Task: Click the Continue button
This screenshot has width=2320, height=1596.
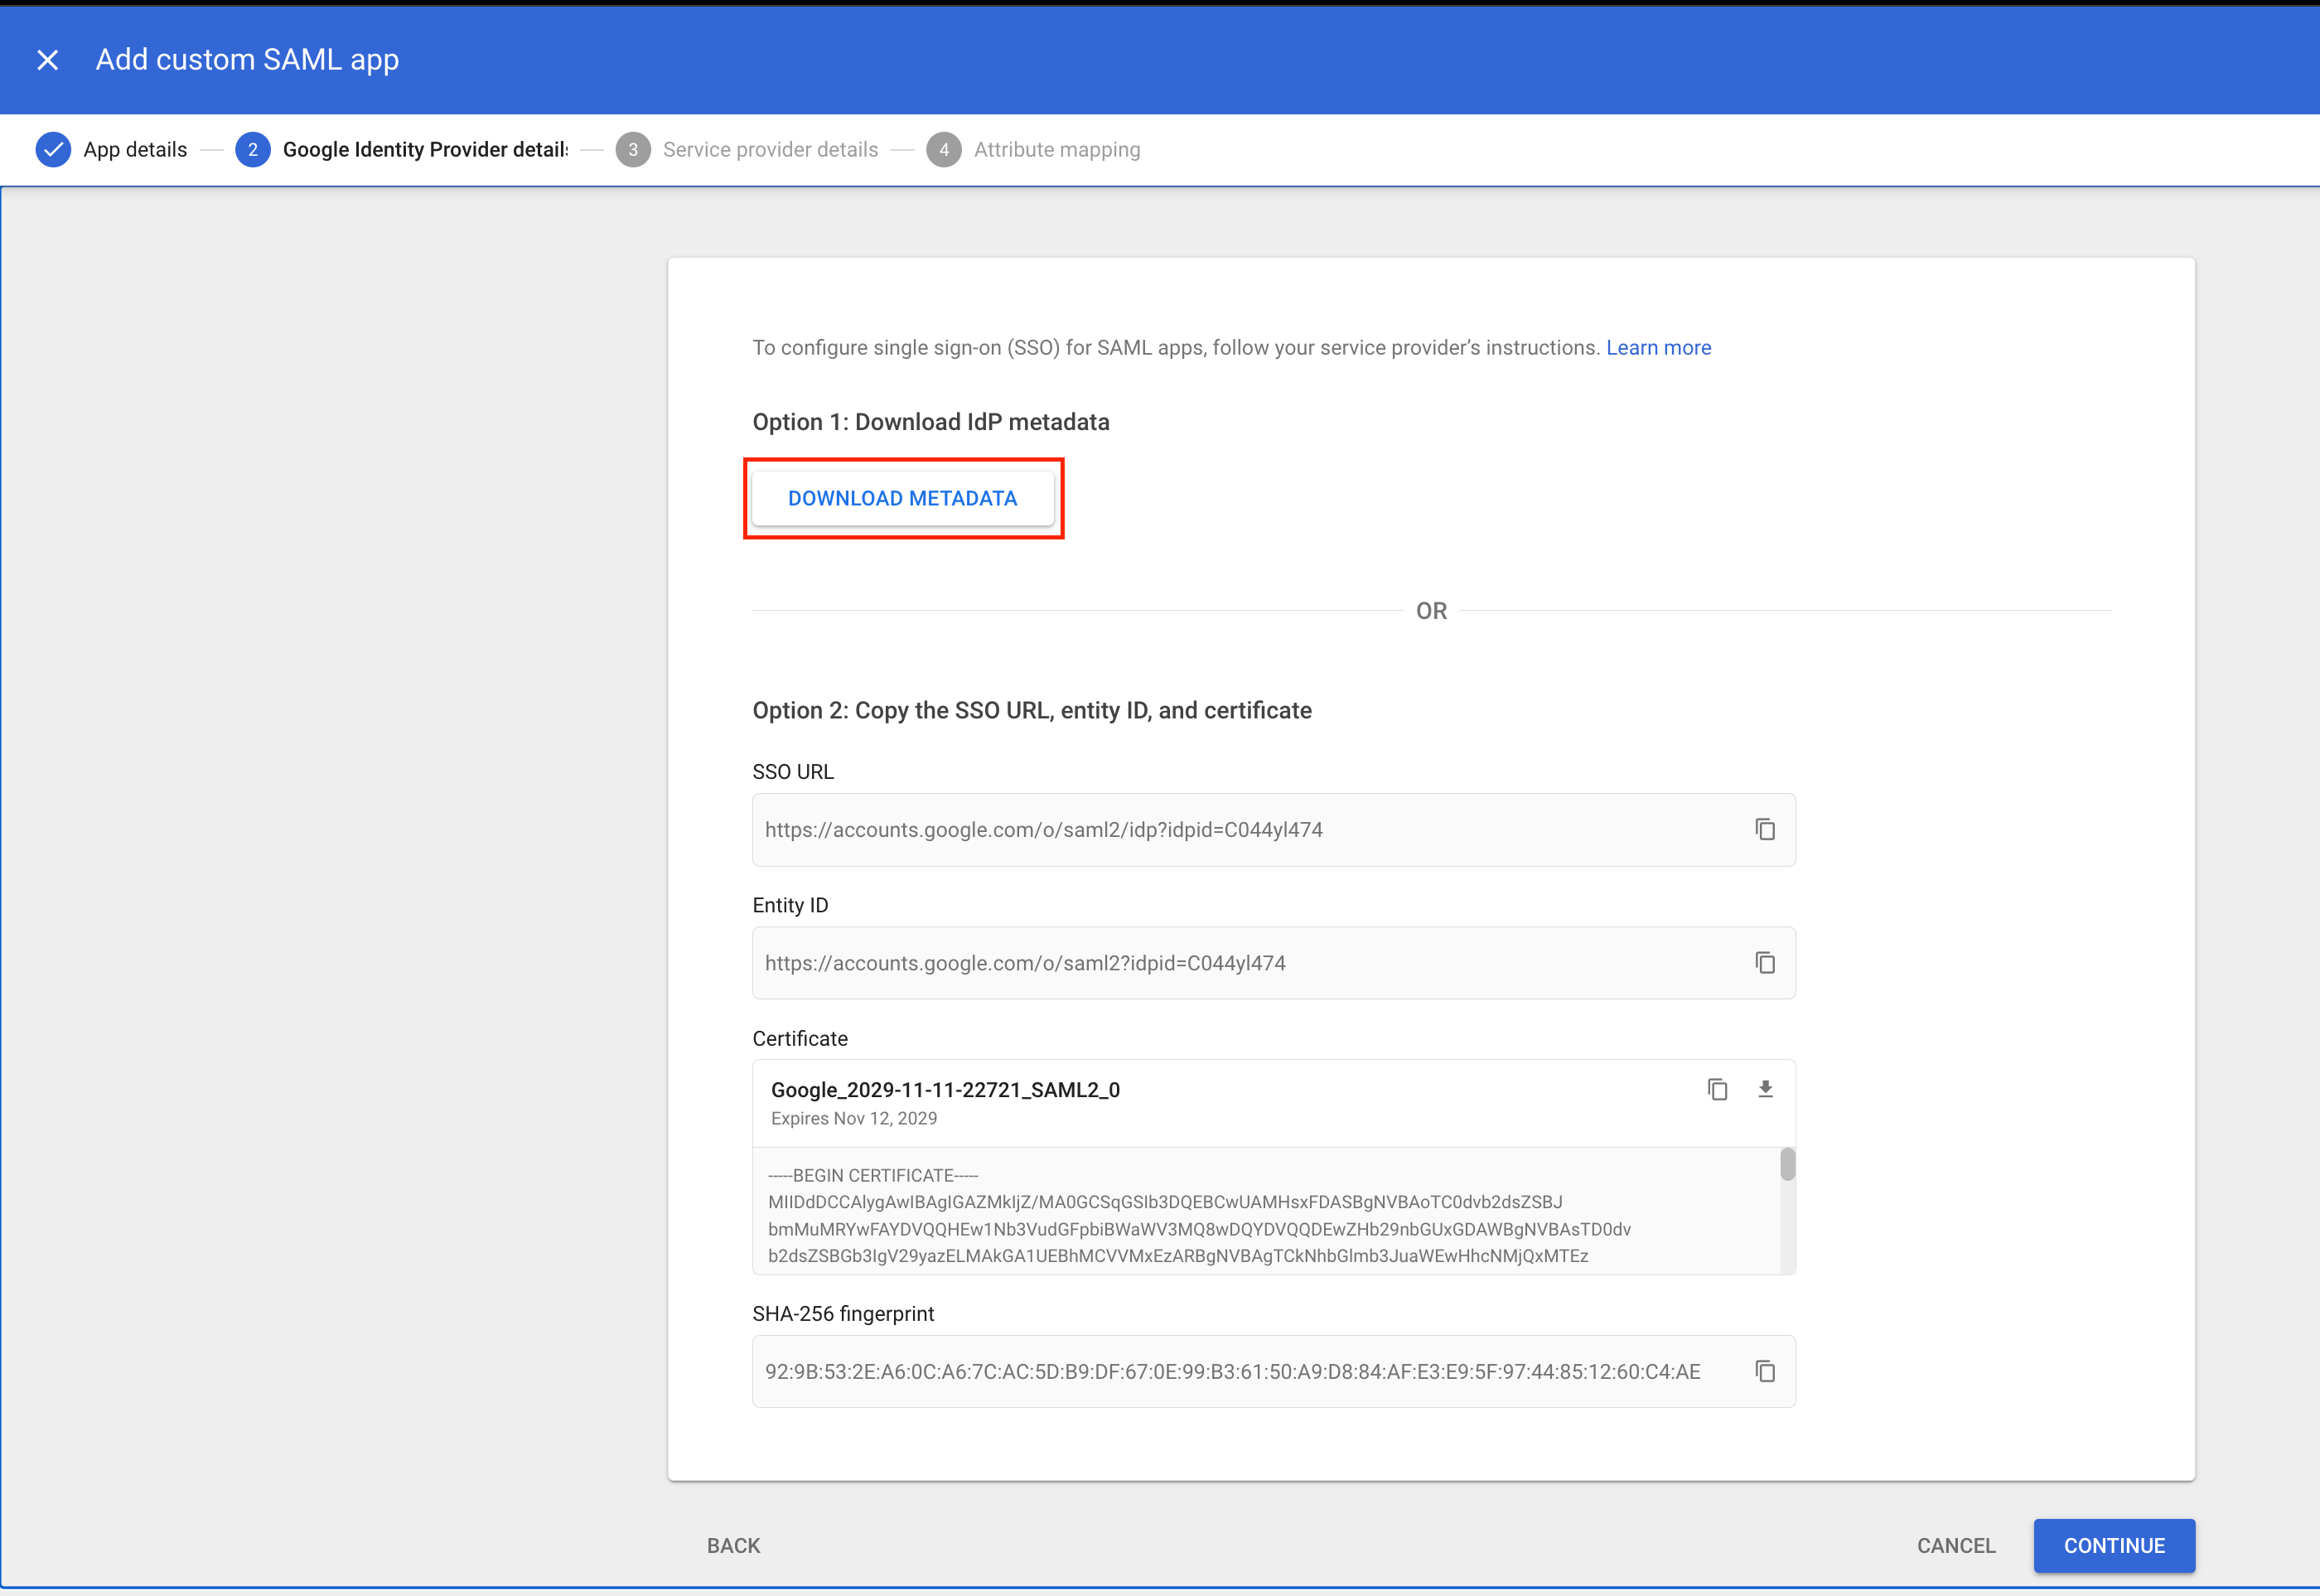Action: point(2113,1545)
